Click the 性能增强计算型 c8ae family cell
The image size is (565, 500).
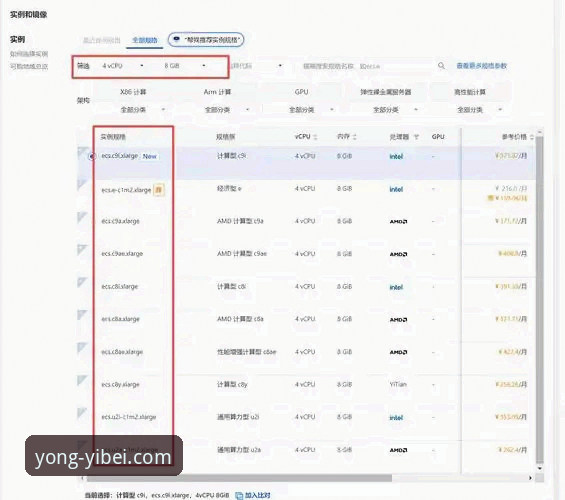click(246, 352)
